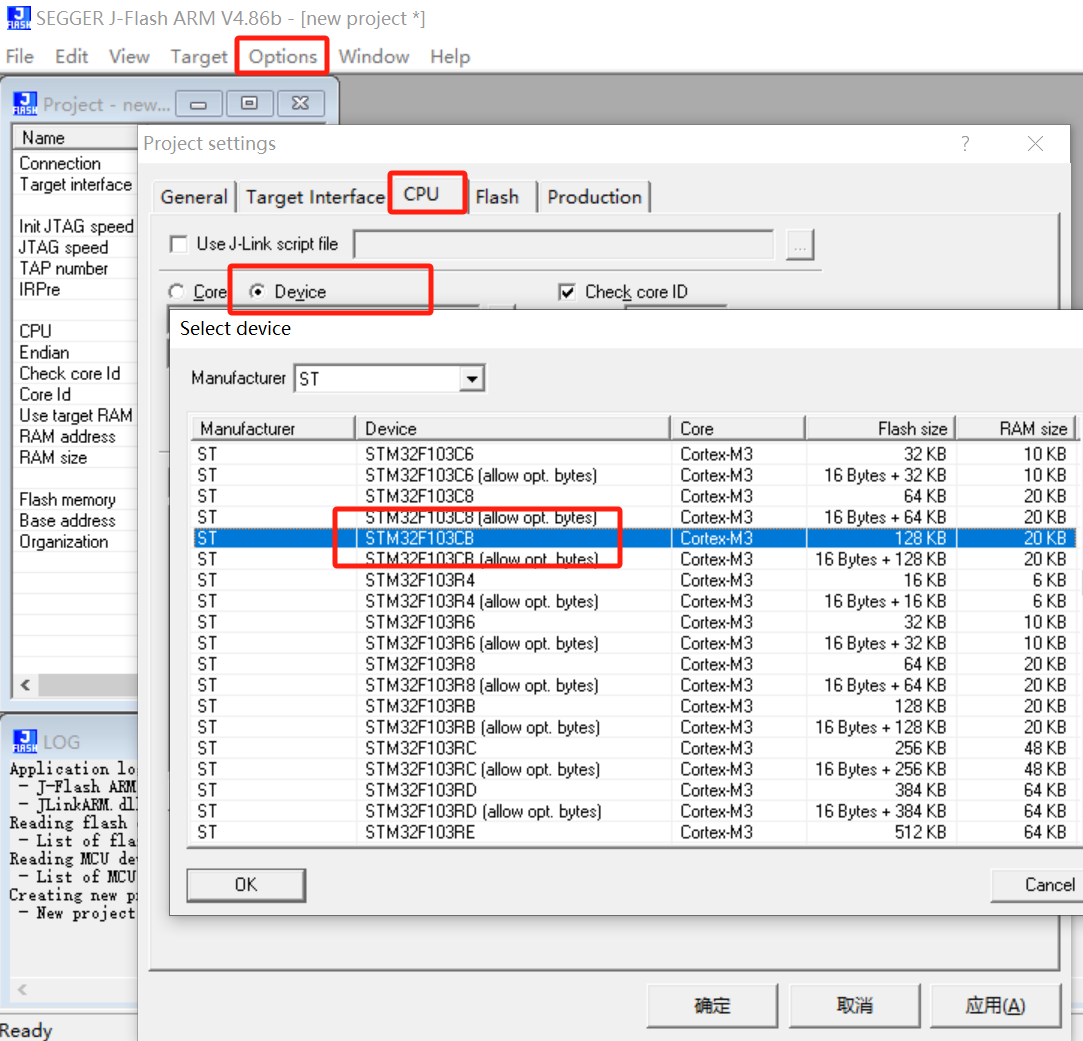Select STM32F103RC (allow opt. bytes) row
The height and width of the screenshot is (1041, 1083).
tap(633, 769)
